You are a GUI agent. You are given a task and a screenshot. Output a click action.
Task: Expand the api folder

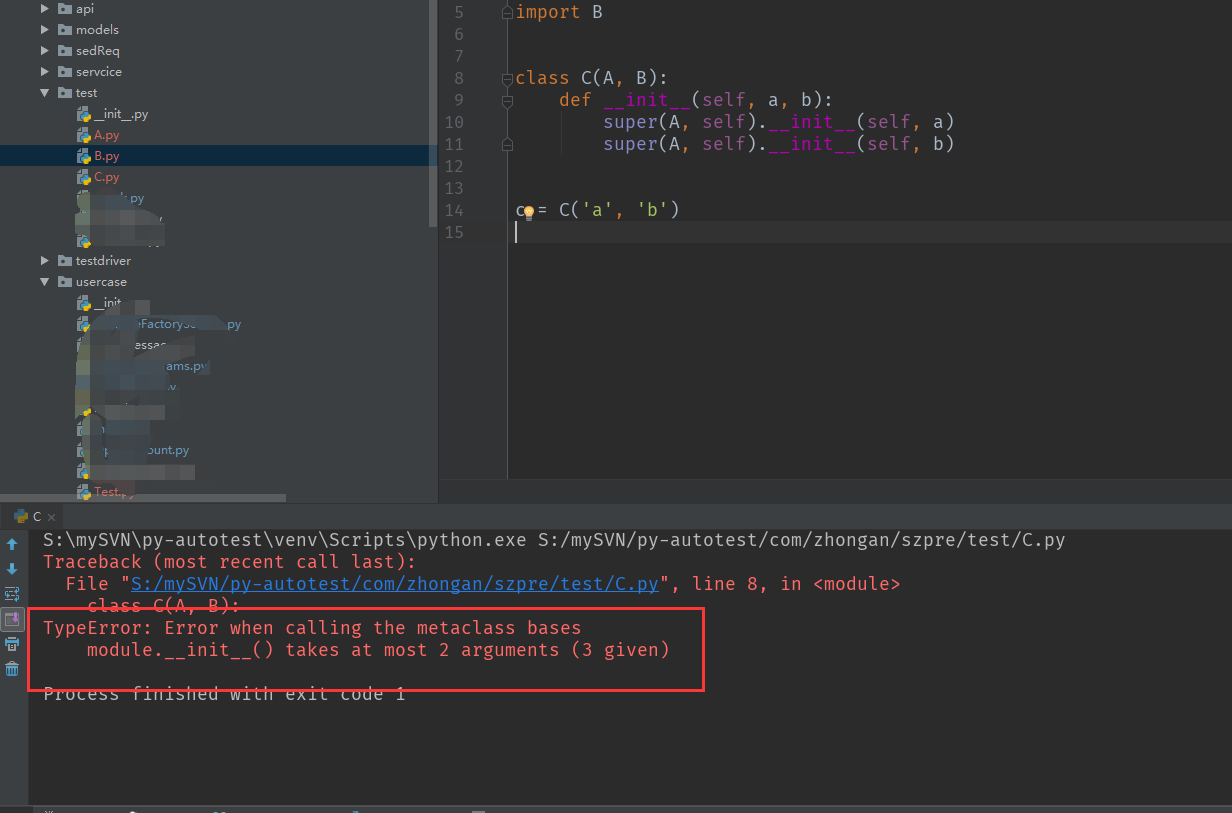point(45,9)
